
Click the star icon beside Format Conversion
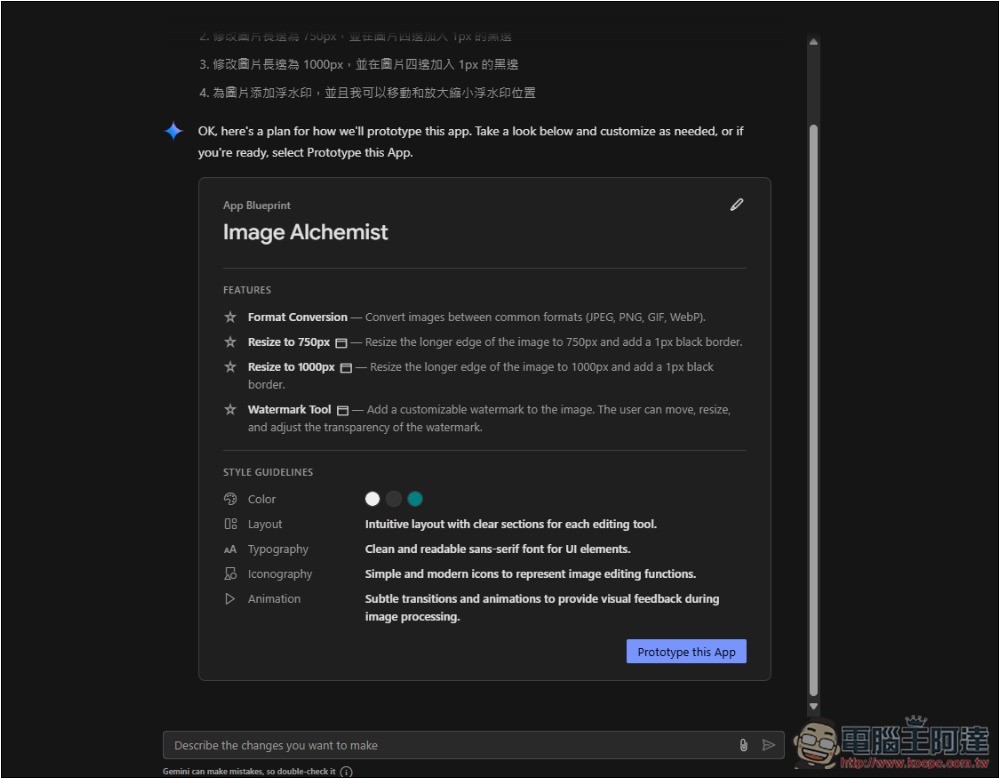[x=230, y=317]
